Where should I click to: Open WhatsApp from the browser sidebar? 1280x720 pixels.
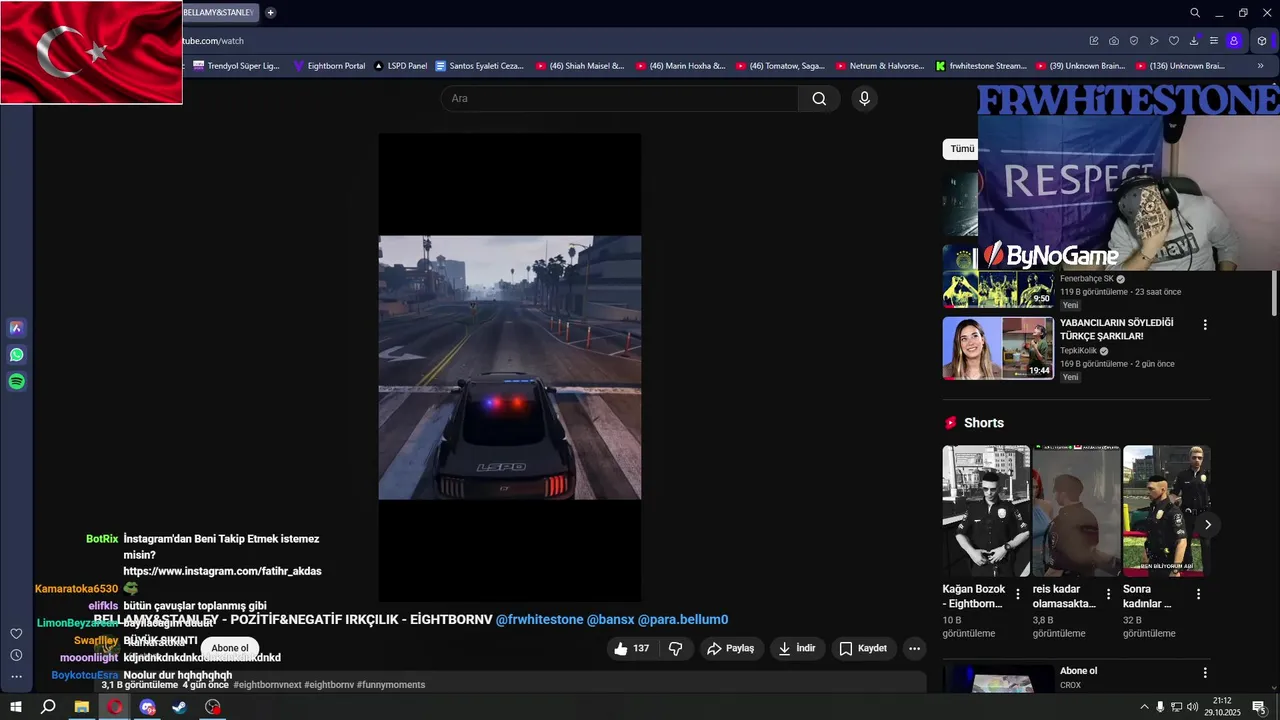tap(16, 355)
